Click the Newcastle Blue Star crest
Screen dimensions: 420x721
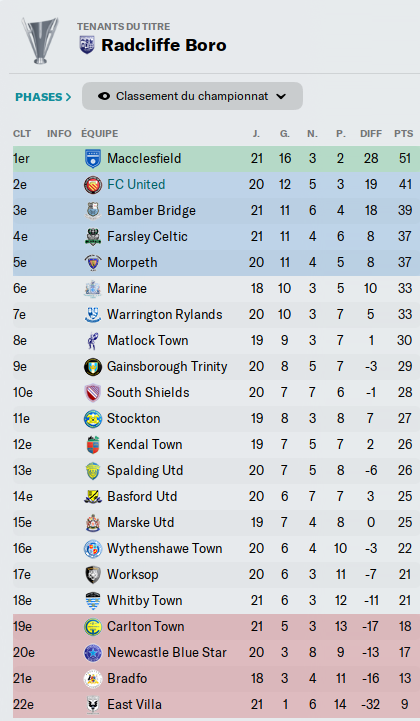(93, 653)
